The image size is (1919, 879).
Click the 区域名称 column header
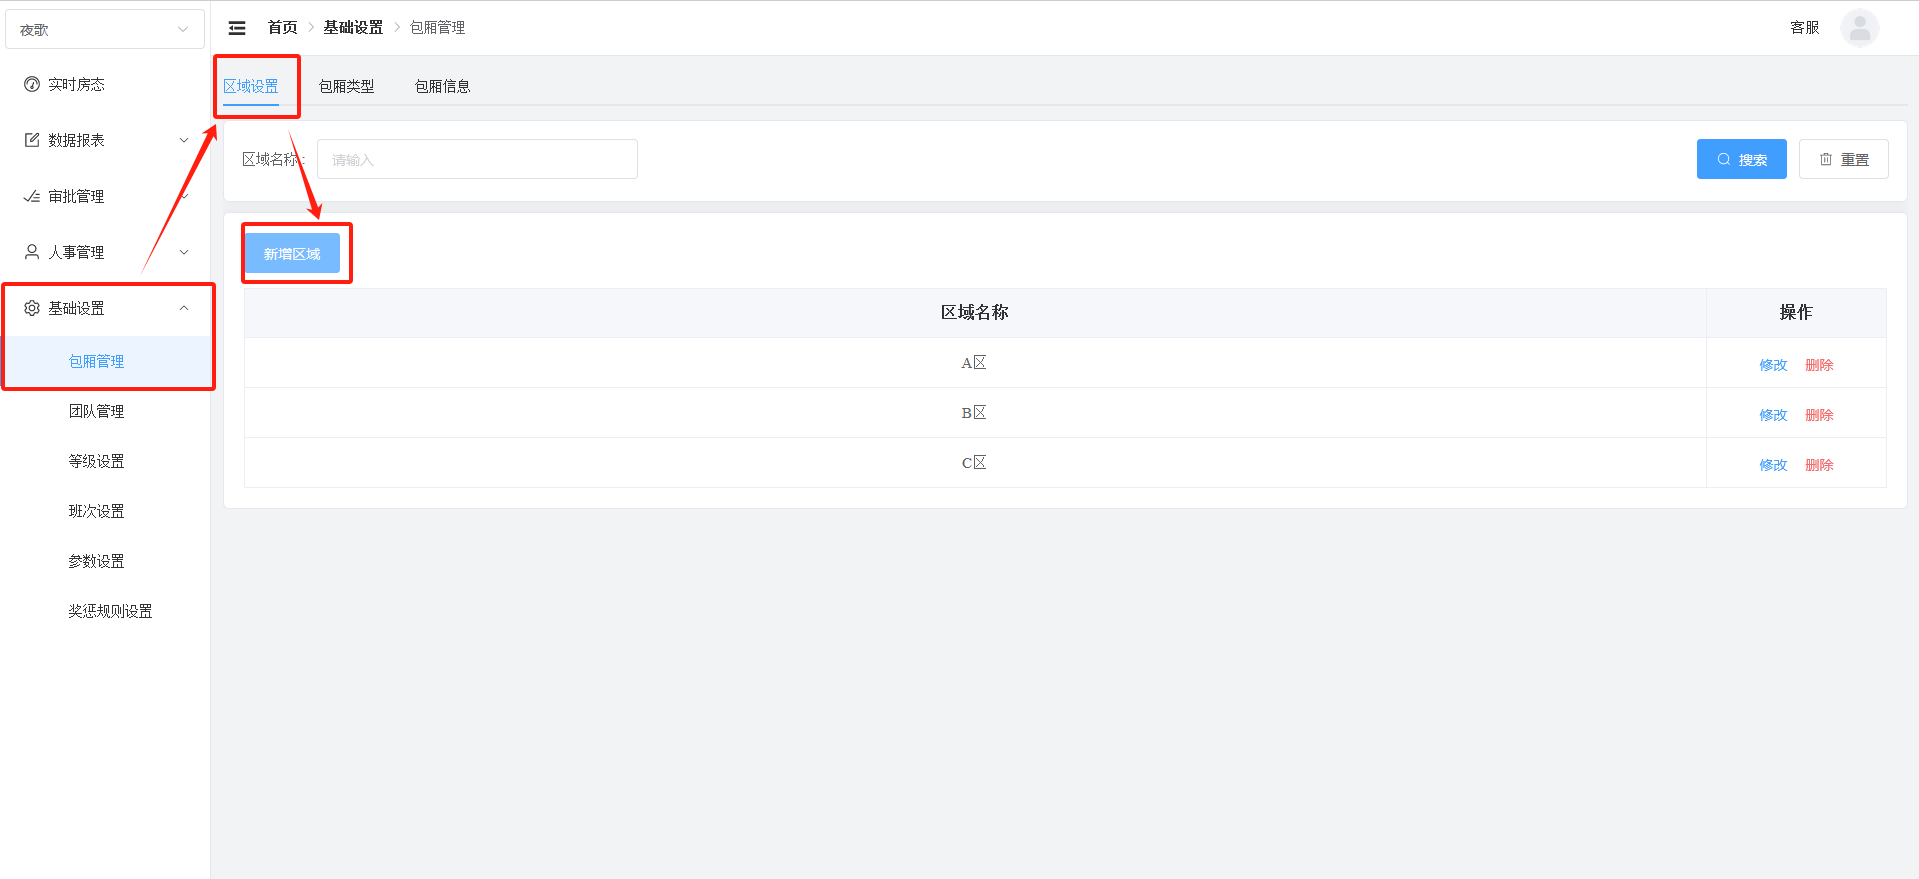click(x=975, y=313)
